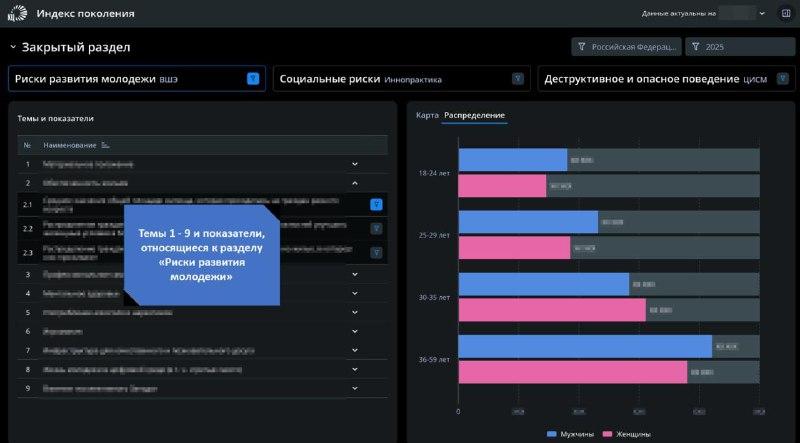This screenshot has height=443, width=800.
Task: Select the Распределение tab
Action: [475, 115]
